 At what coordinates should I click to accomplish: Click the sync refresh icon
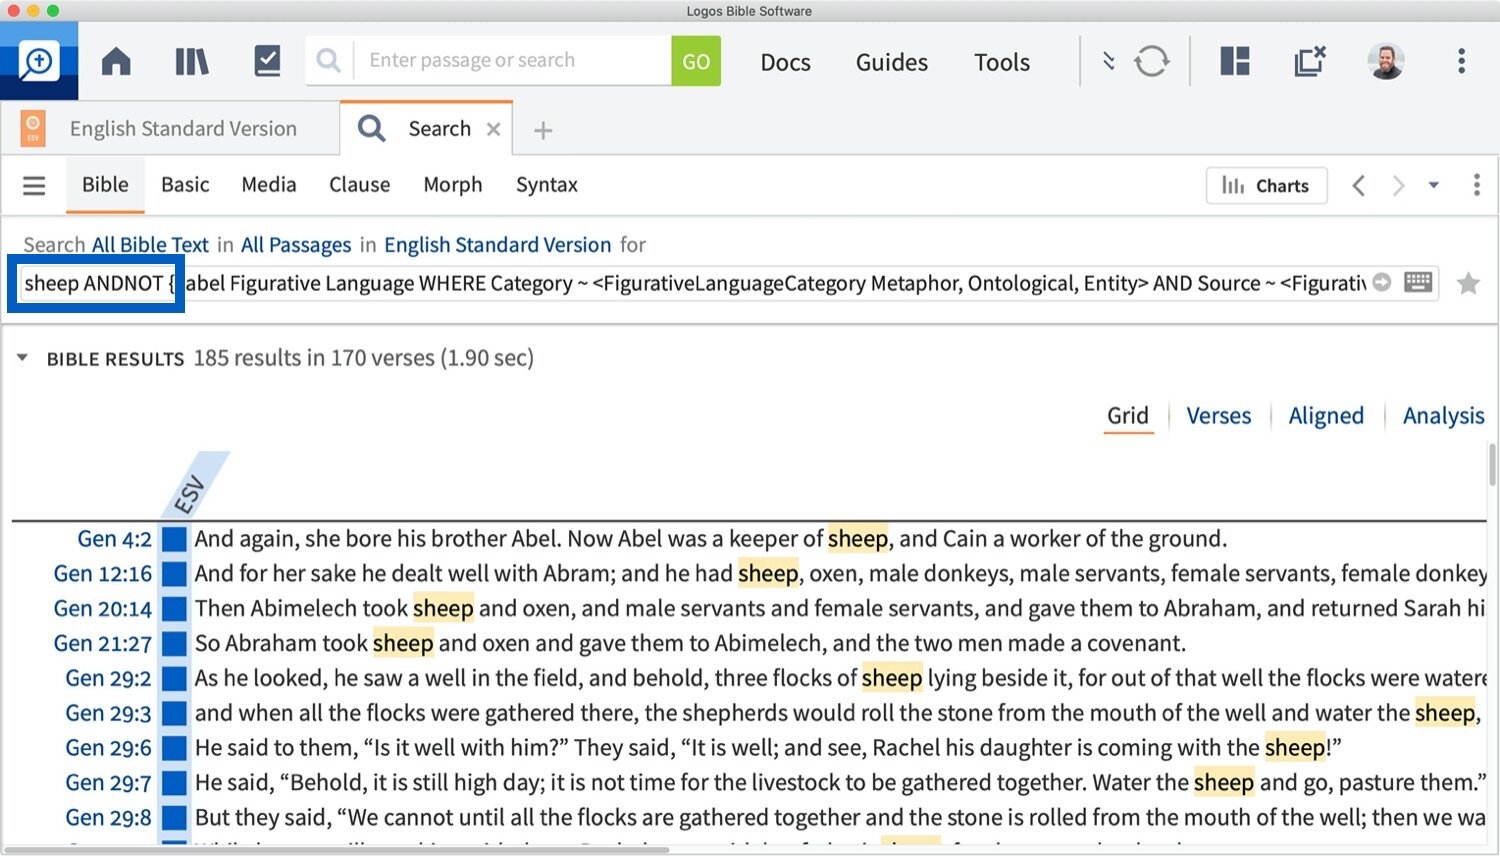[1152, 62]
